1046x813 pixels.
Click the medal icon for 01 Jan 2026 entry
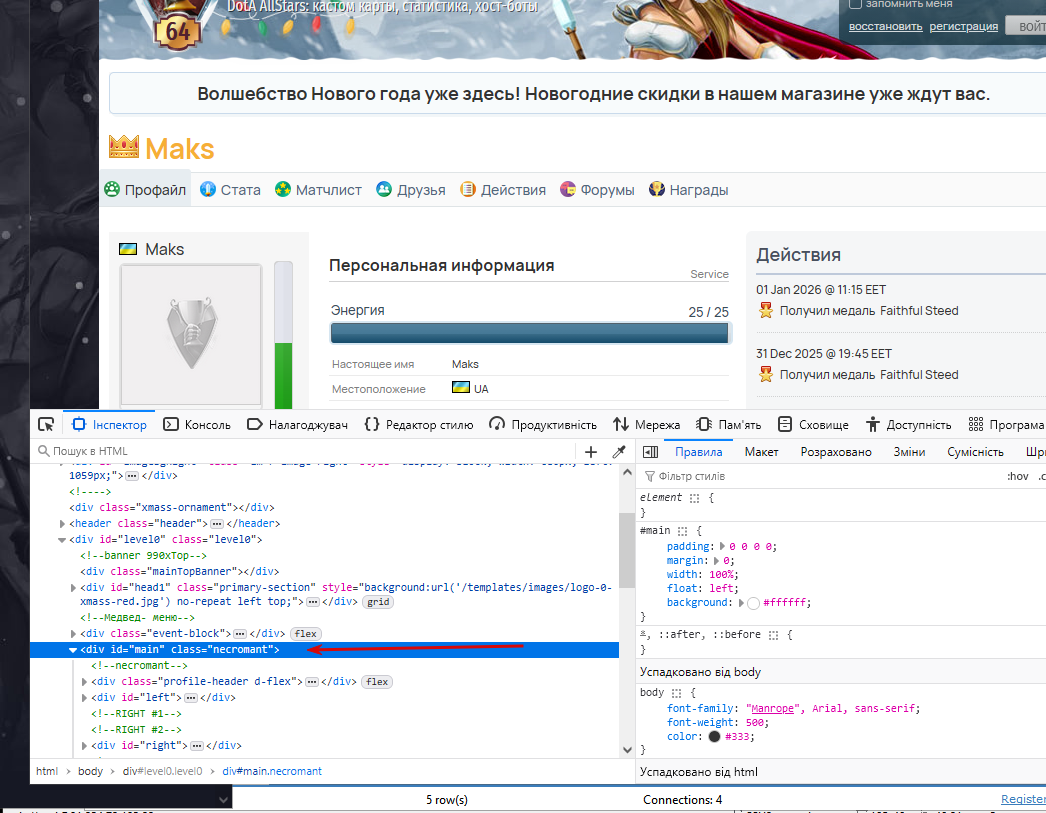[x=766, y=310]
